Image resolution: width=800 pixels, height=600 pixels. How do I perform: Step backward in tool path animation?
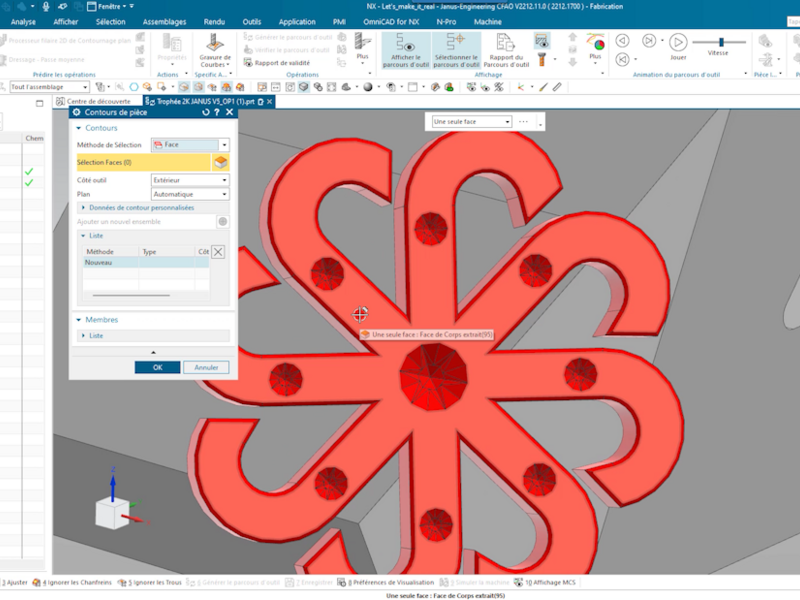coord(622,41)
